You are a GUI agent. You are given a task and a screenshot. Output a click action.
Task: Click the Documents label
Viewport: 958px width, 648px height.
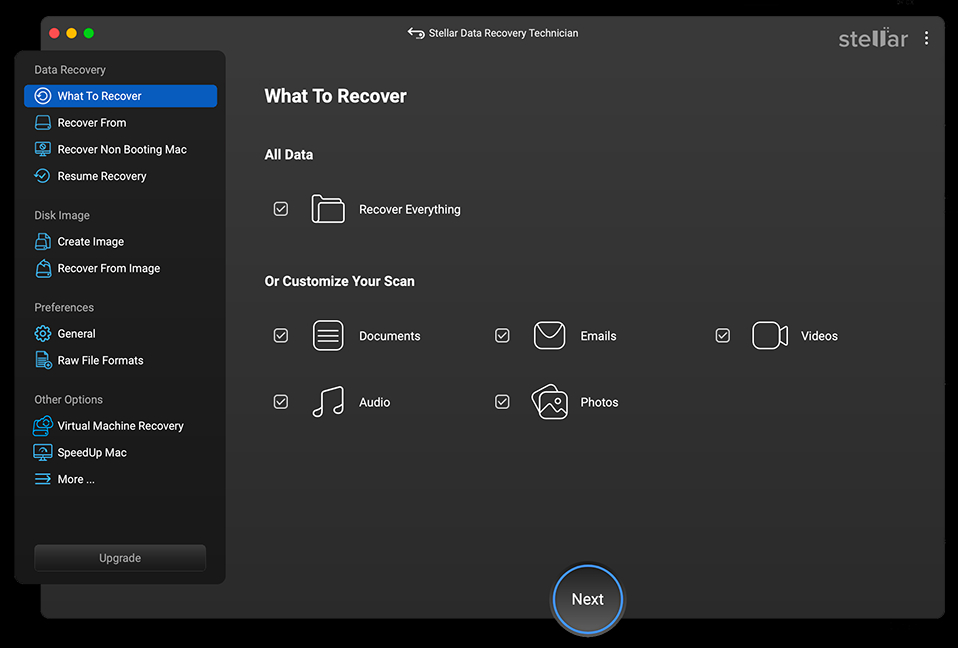tap(389, 336)
